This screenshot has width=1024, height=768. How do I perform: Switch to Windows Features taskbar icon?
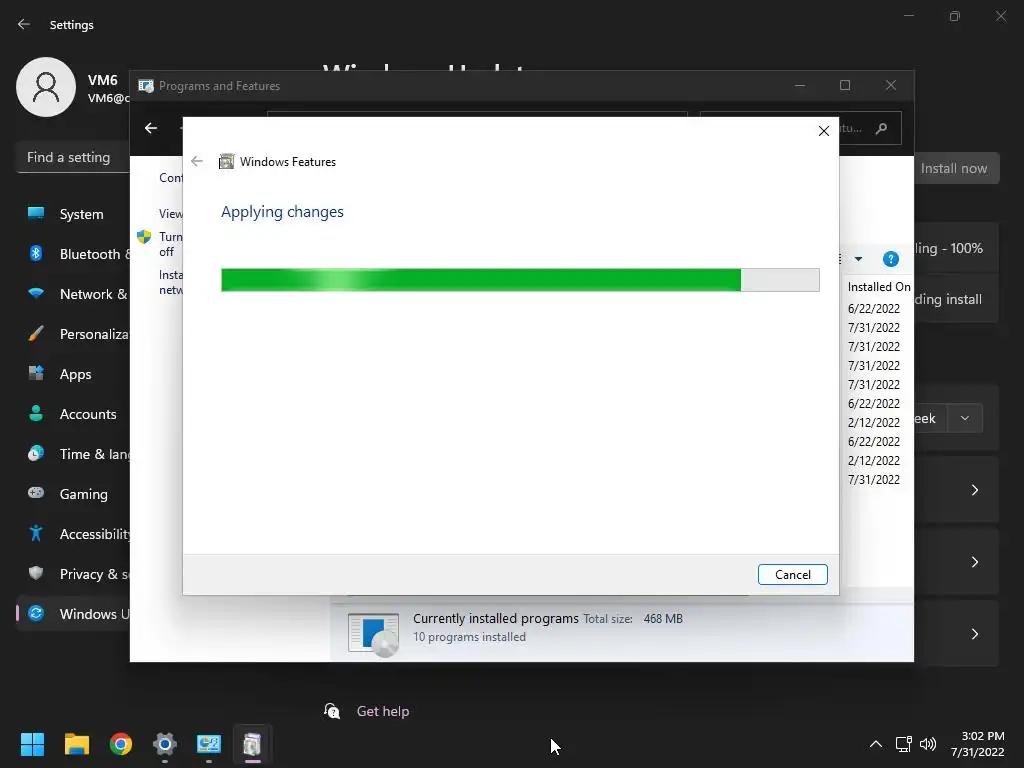point(252,744)
